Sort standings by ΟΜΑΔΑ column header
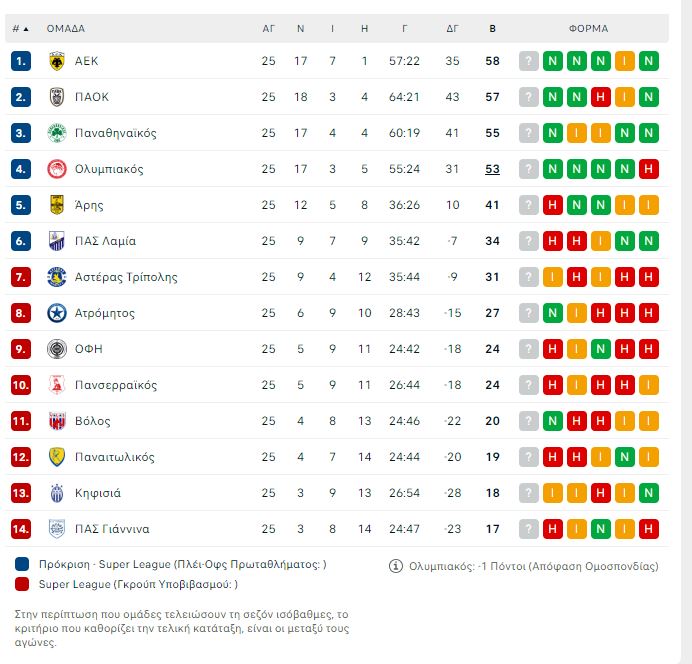The height and width of the screenshot is (664, 692). (x=66, y=29)
